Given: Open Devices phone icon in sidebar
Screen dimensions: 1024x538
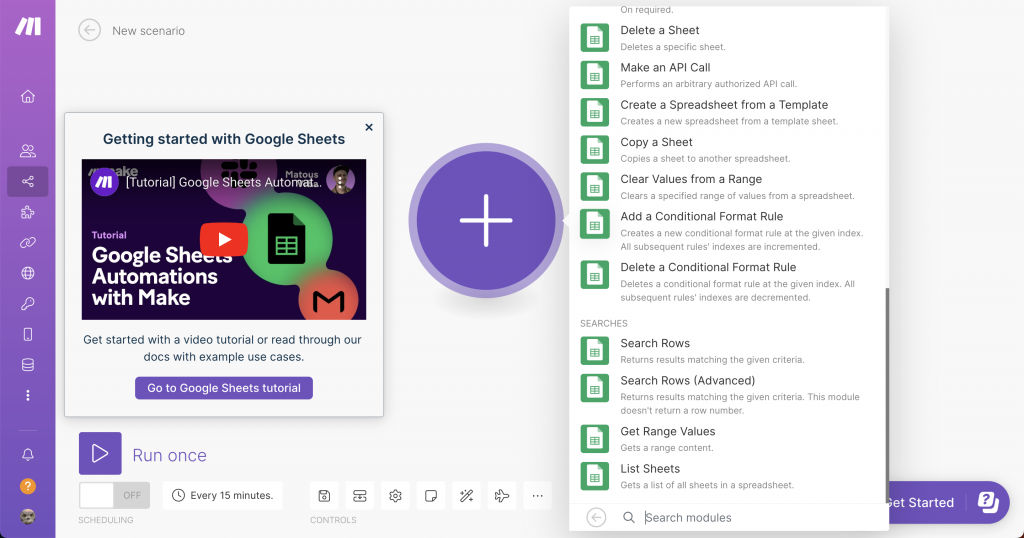Looking at the screenshot, I should click(x=27, y=334).
